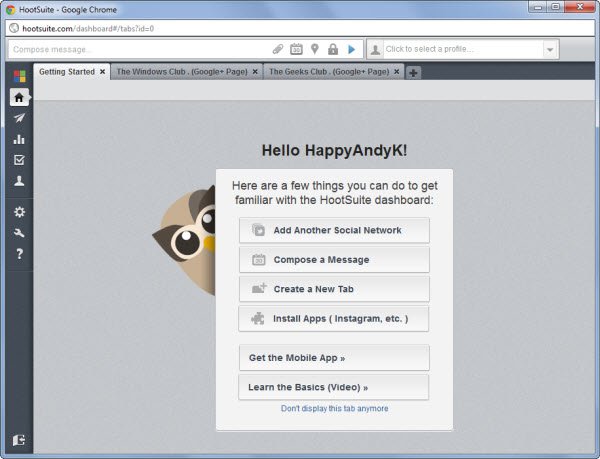Click the Chrome icon in title bar
Image resolution: width=600 pixels, height=459 pixels.
coord(11,10)
